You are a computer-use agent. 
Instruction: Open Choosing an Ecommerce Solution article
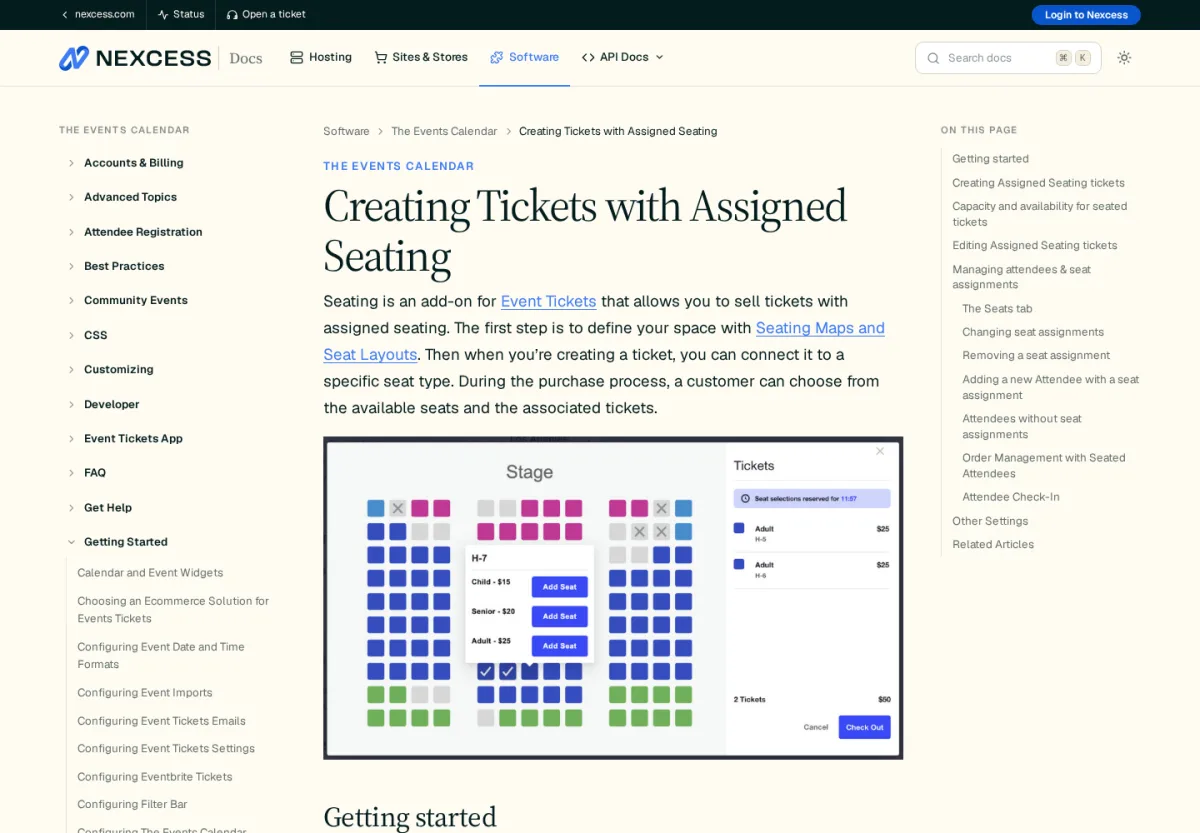click(173, 610)
